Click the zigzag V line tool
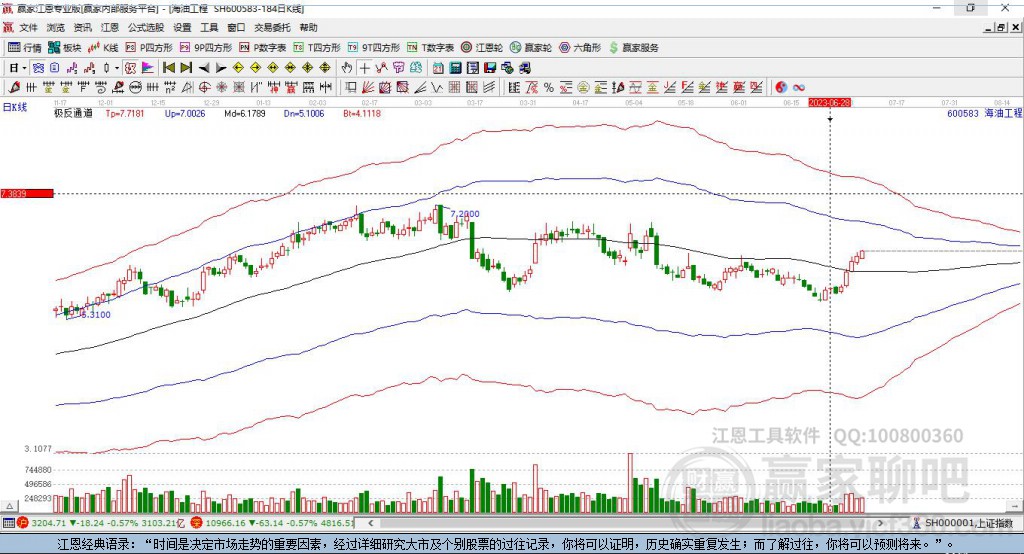 tap(436, 87)
